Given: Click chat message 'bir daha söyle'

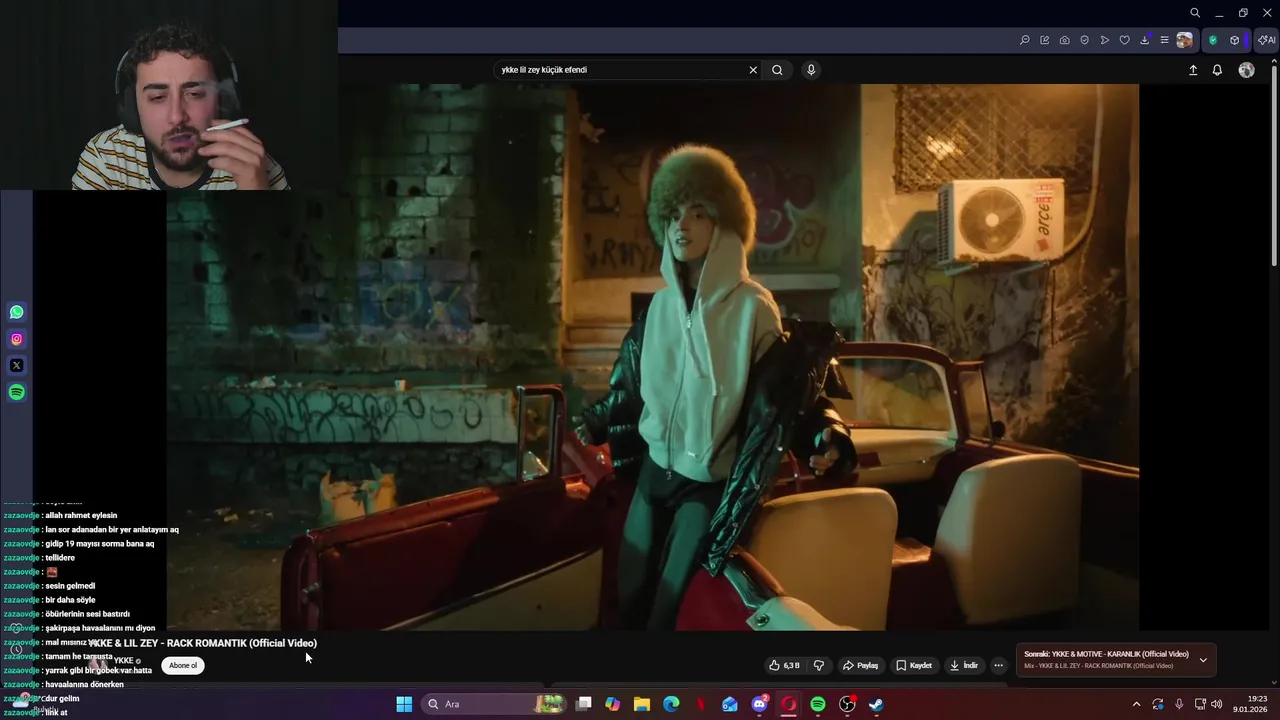Looking at the screenshot, I should coord(70,600).
